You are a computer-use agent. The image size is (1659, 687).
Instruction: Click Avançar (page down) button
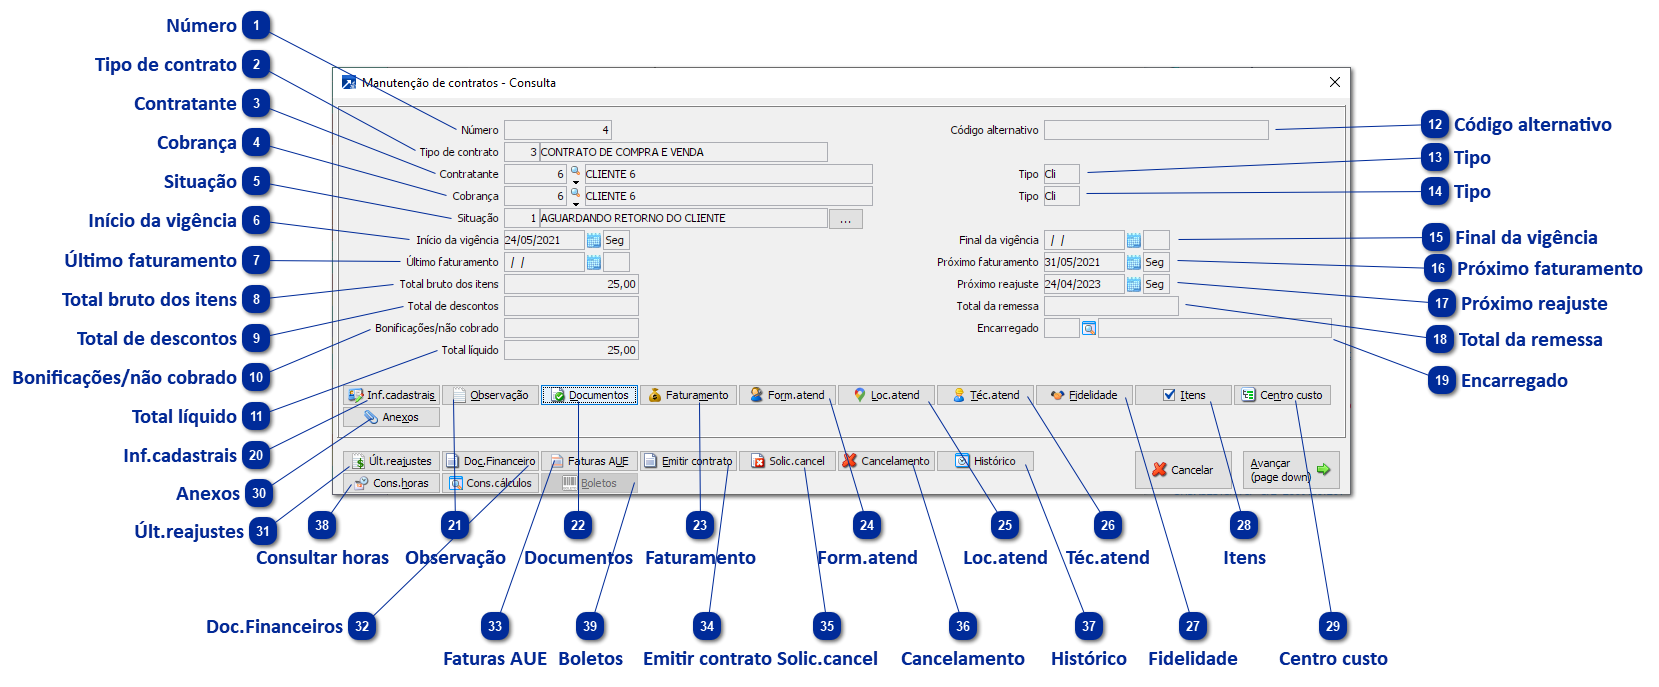point(1289,469)
